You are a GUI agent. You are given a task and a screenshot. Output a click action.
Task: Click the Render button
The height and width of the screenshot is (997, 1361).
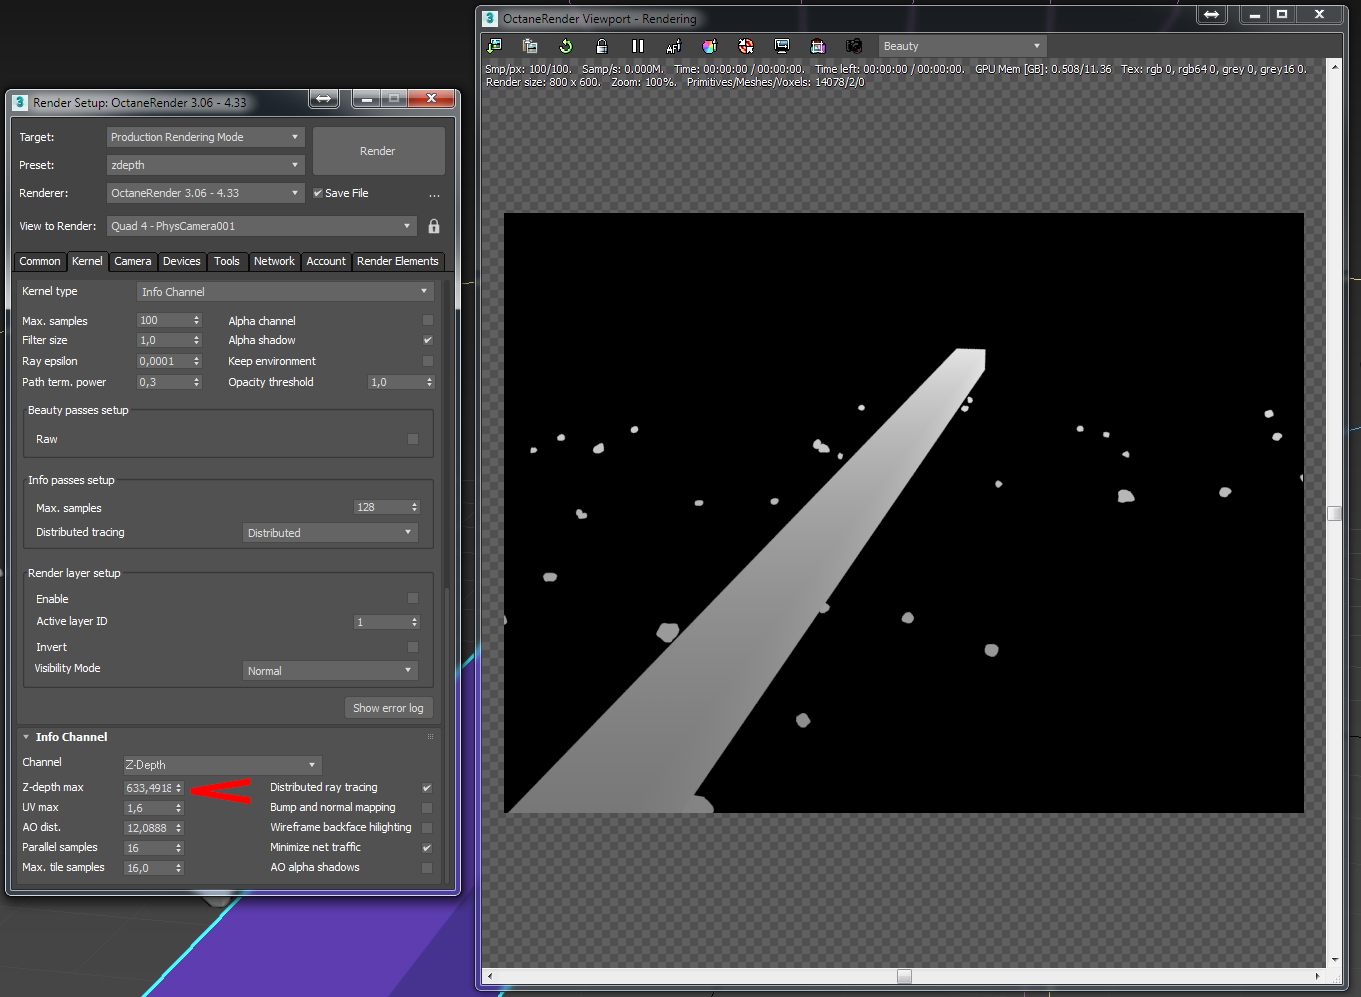click(x=378, y=151)
